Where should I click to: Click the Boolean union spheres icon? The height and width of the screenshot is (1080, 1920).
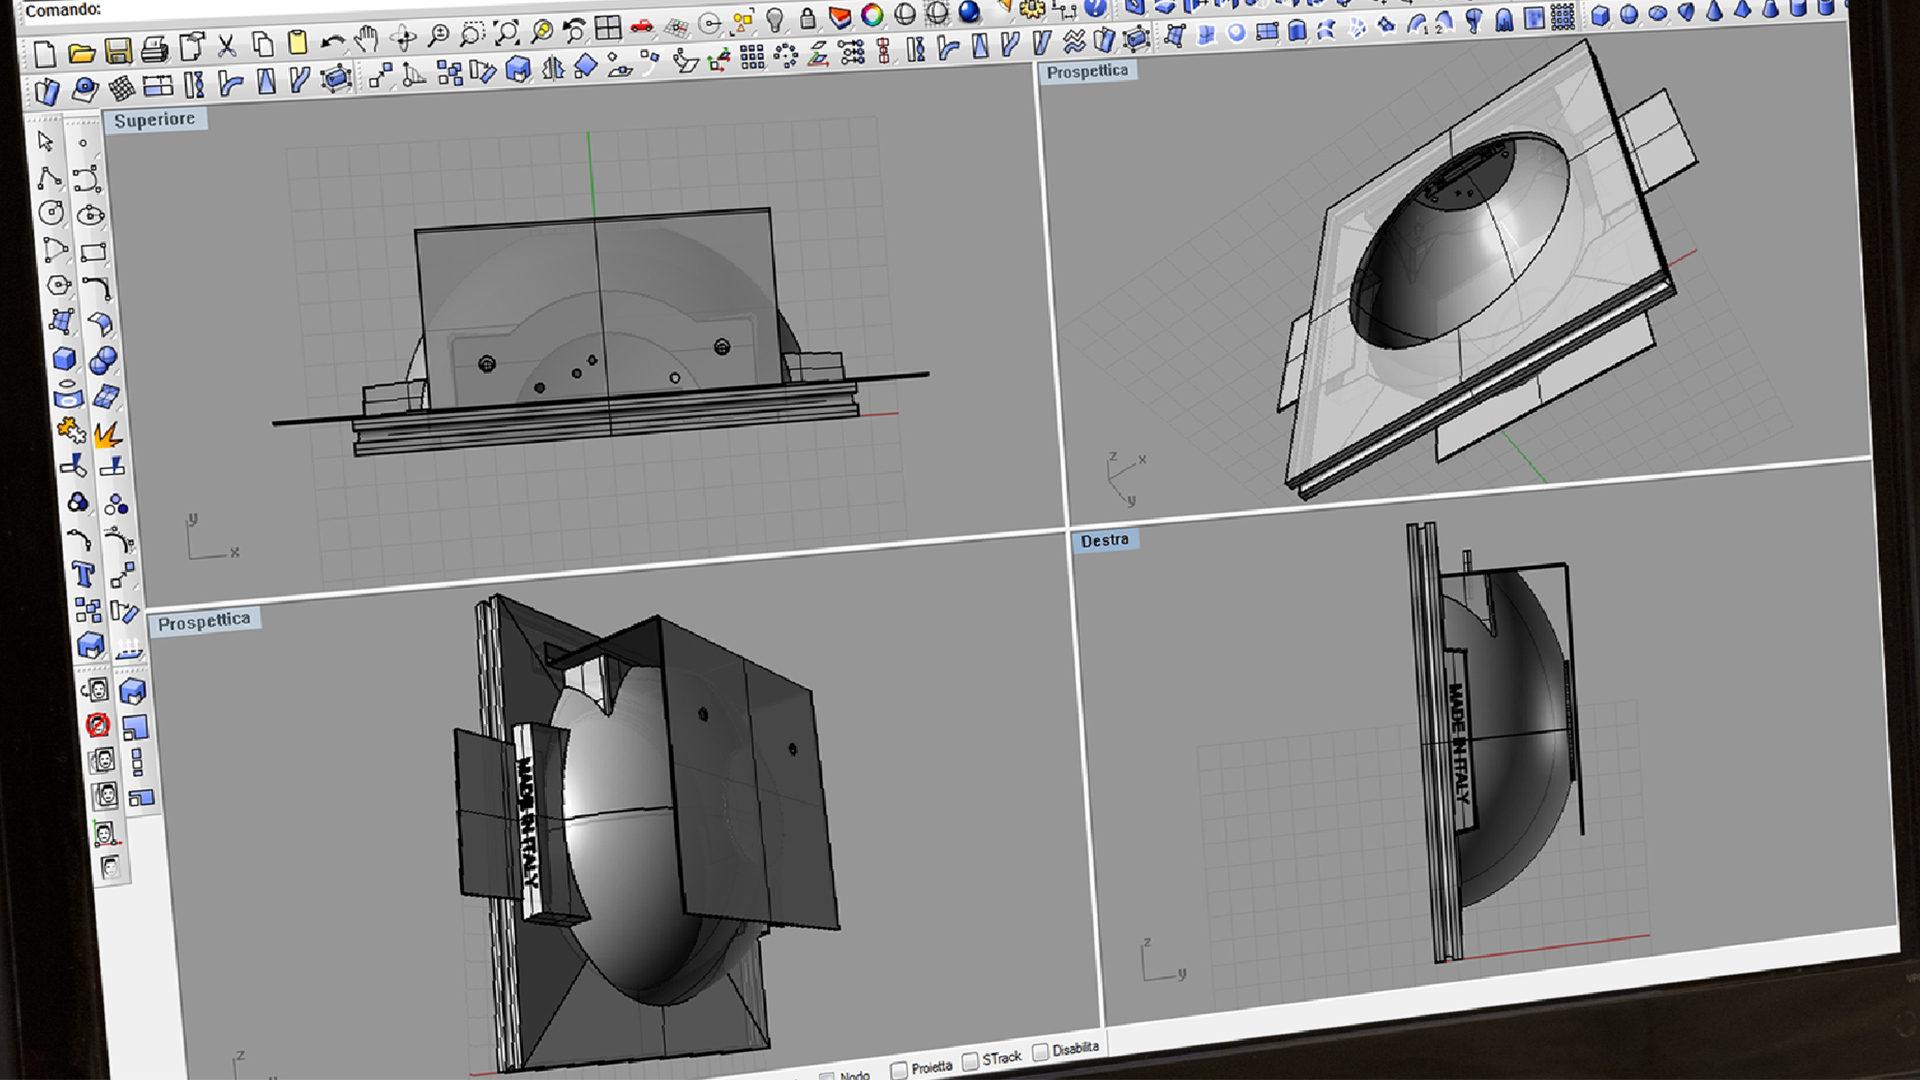click(102, 360)
